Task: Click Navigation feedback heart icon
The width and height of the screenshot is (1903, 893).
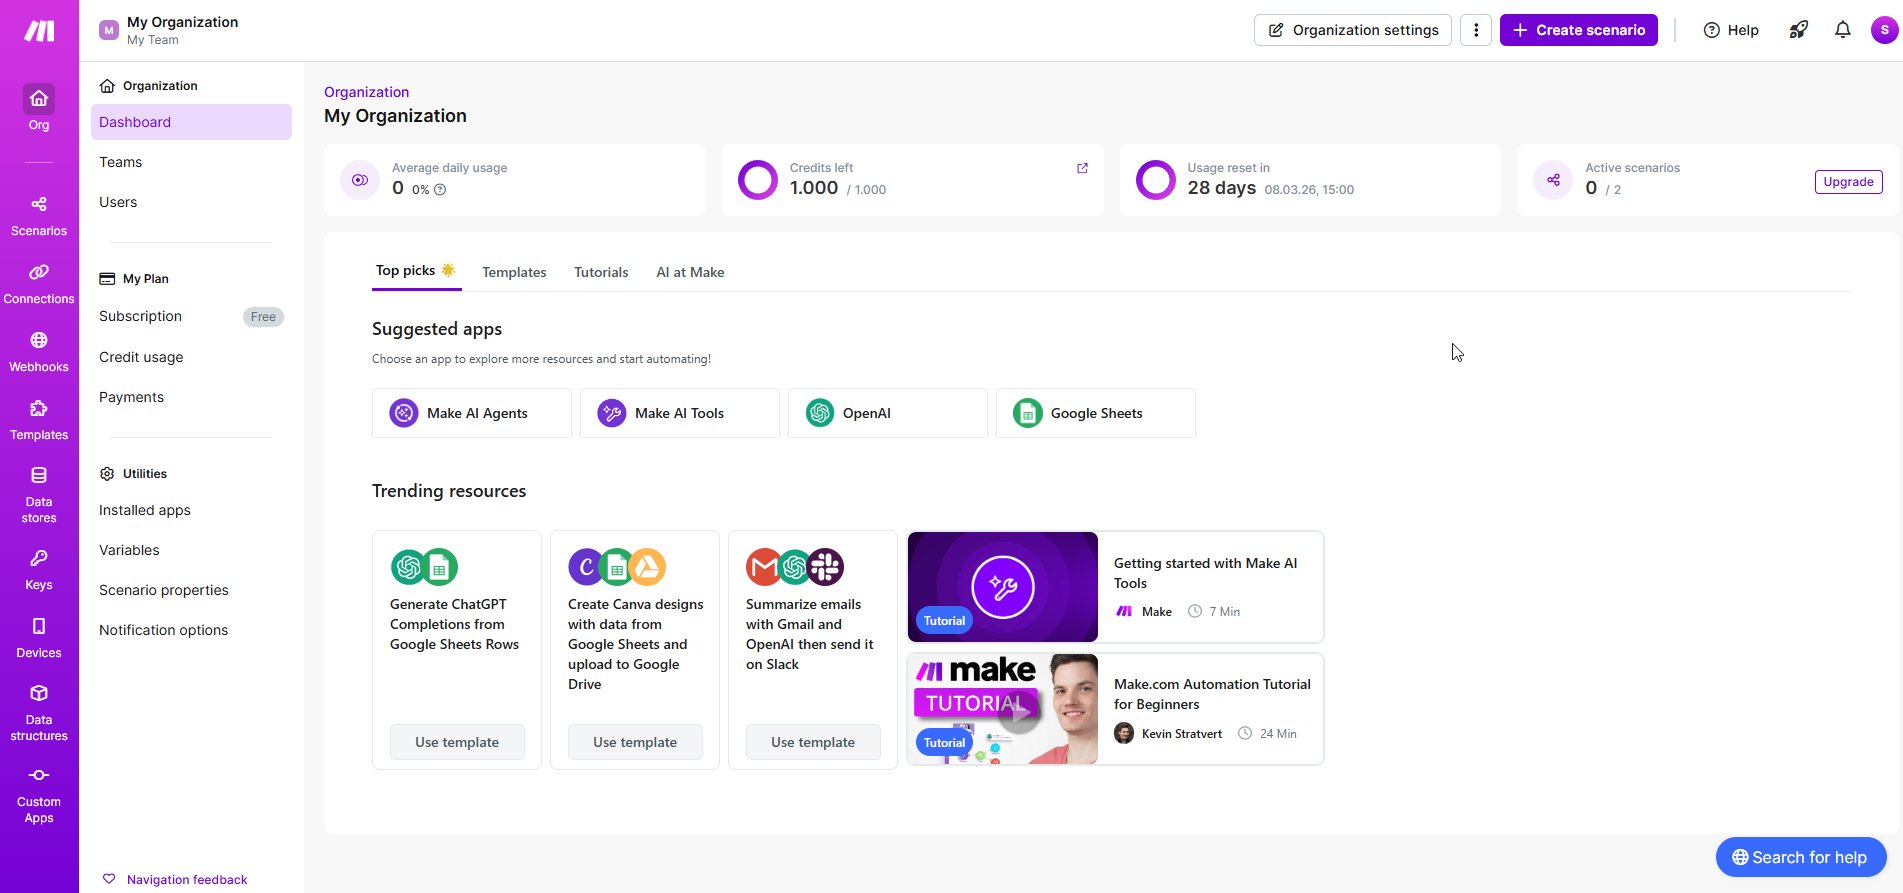Action: [x=109, y=879]
